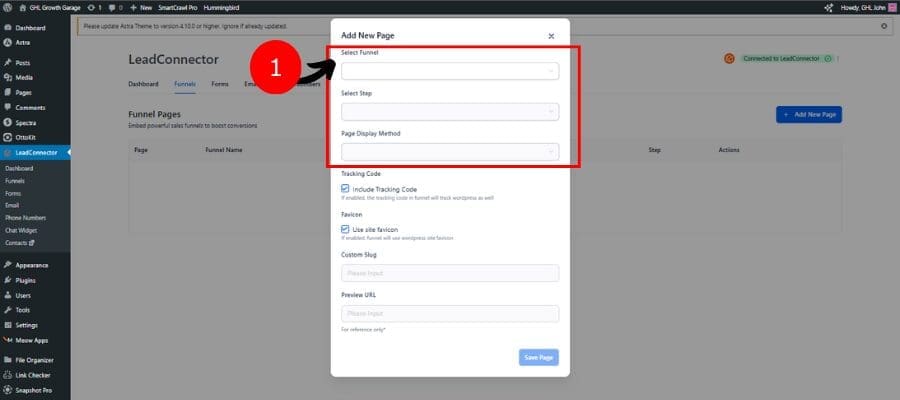Click the Page column header
Screen dimensions: 900x400
coord(141,150)
